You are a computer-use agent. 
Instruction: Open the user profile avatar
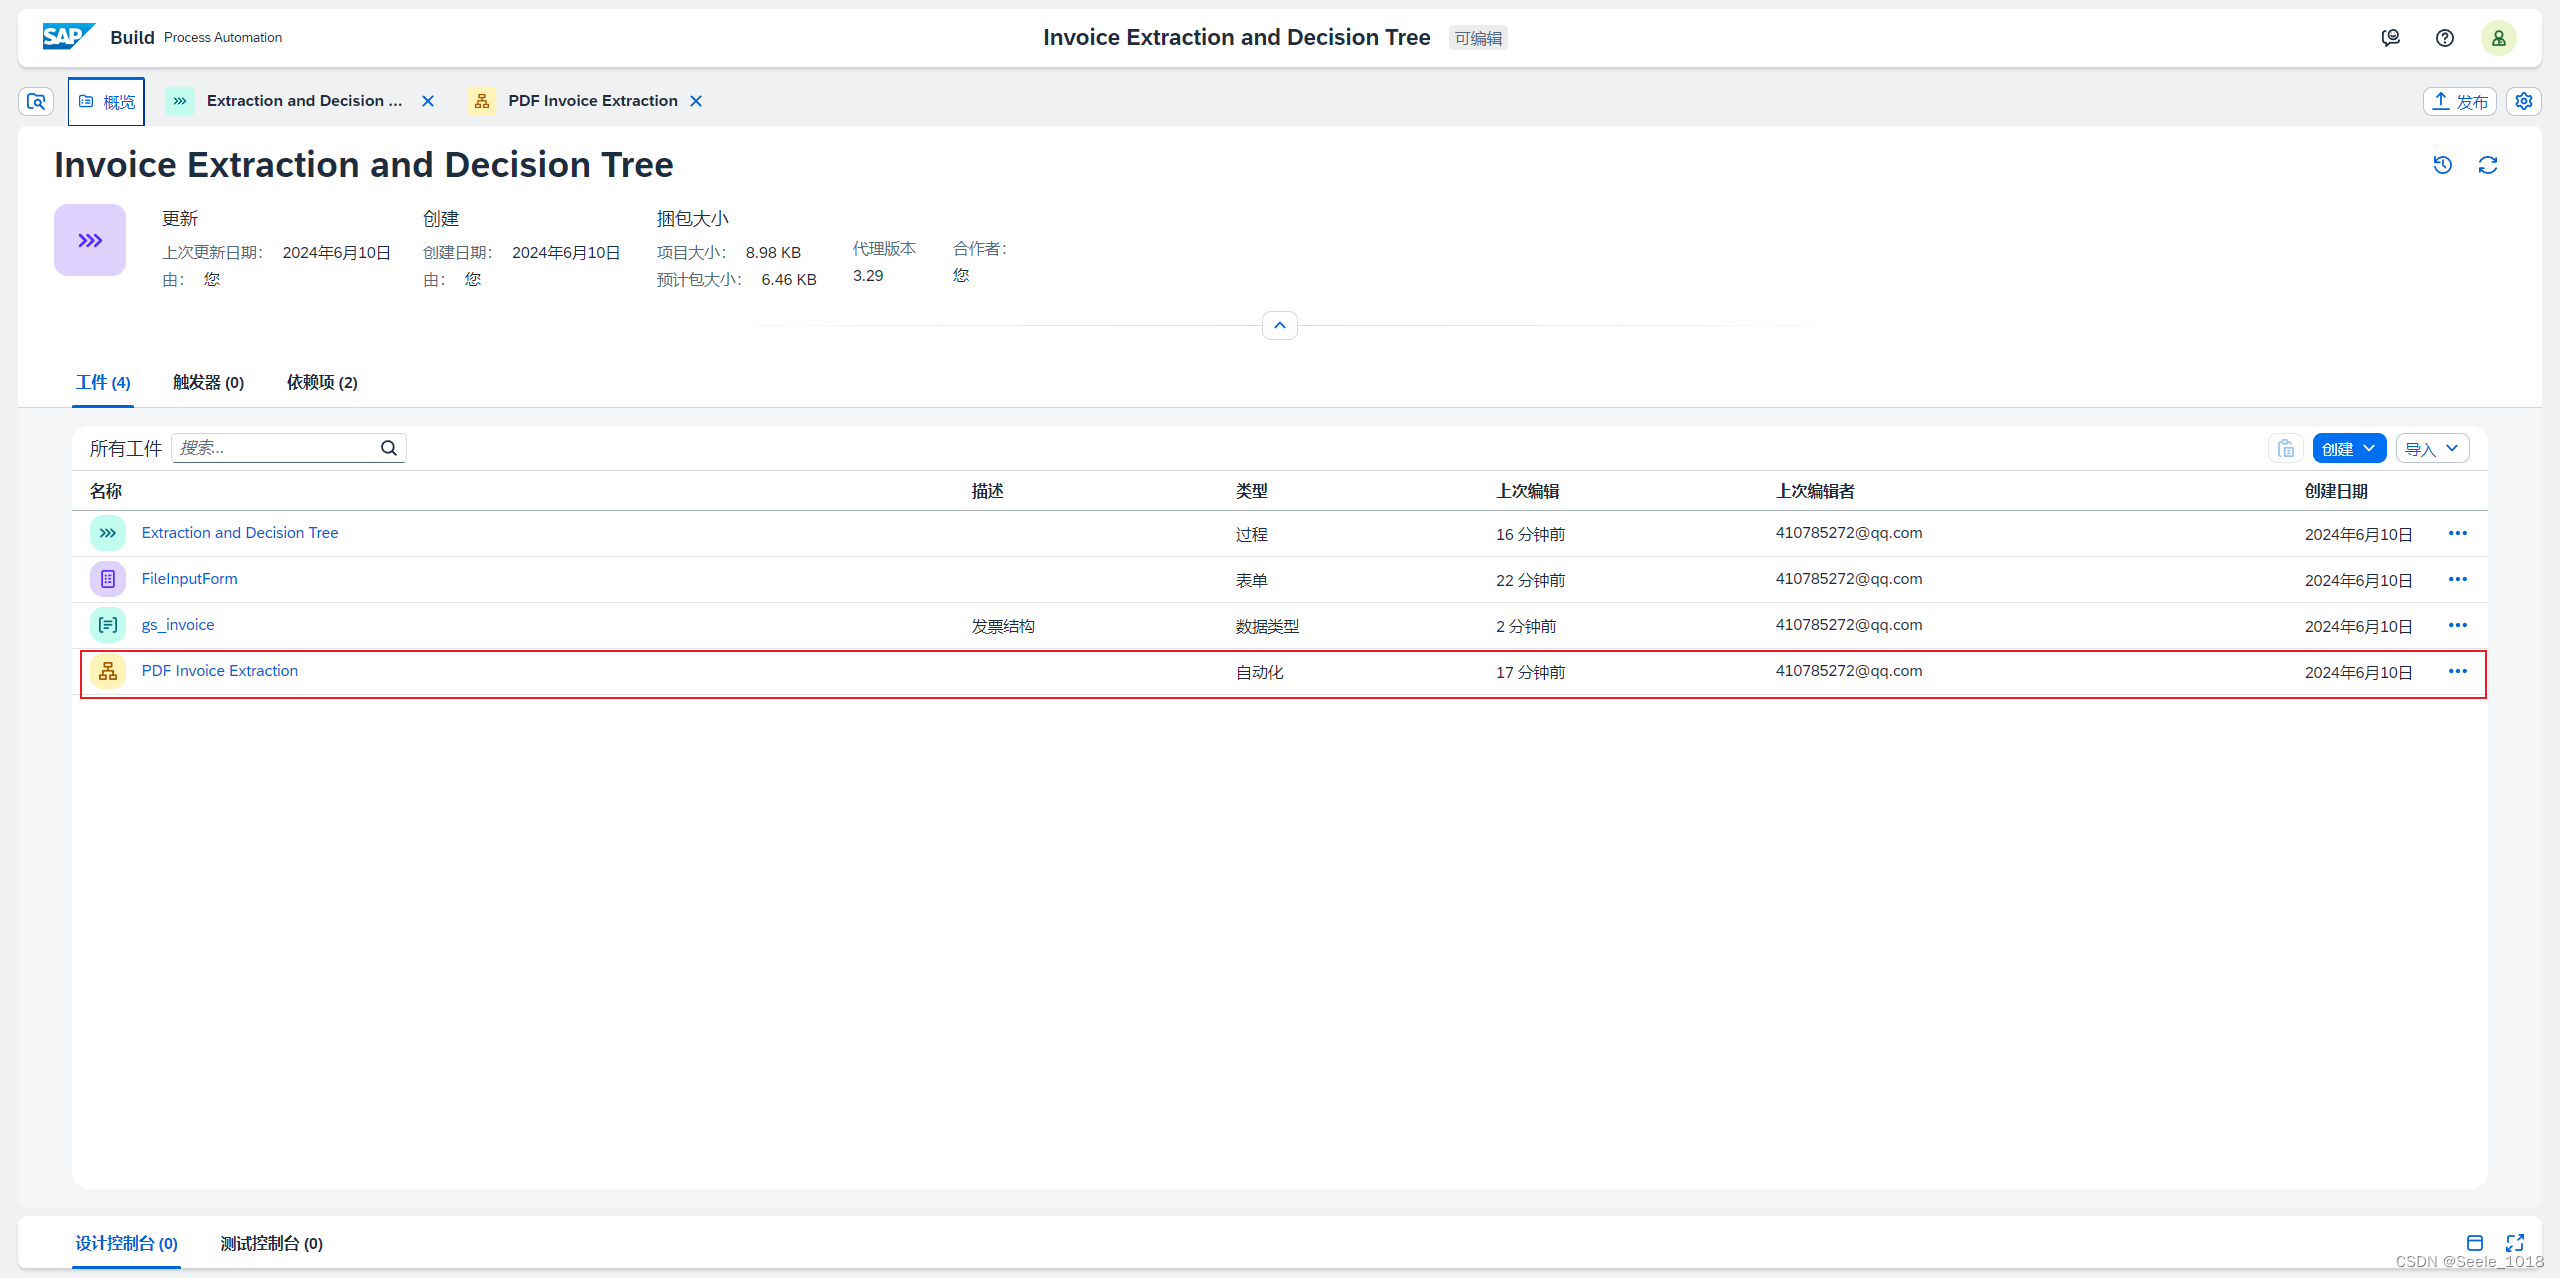click(x=2499, y=38)
